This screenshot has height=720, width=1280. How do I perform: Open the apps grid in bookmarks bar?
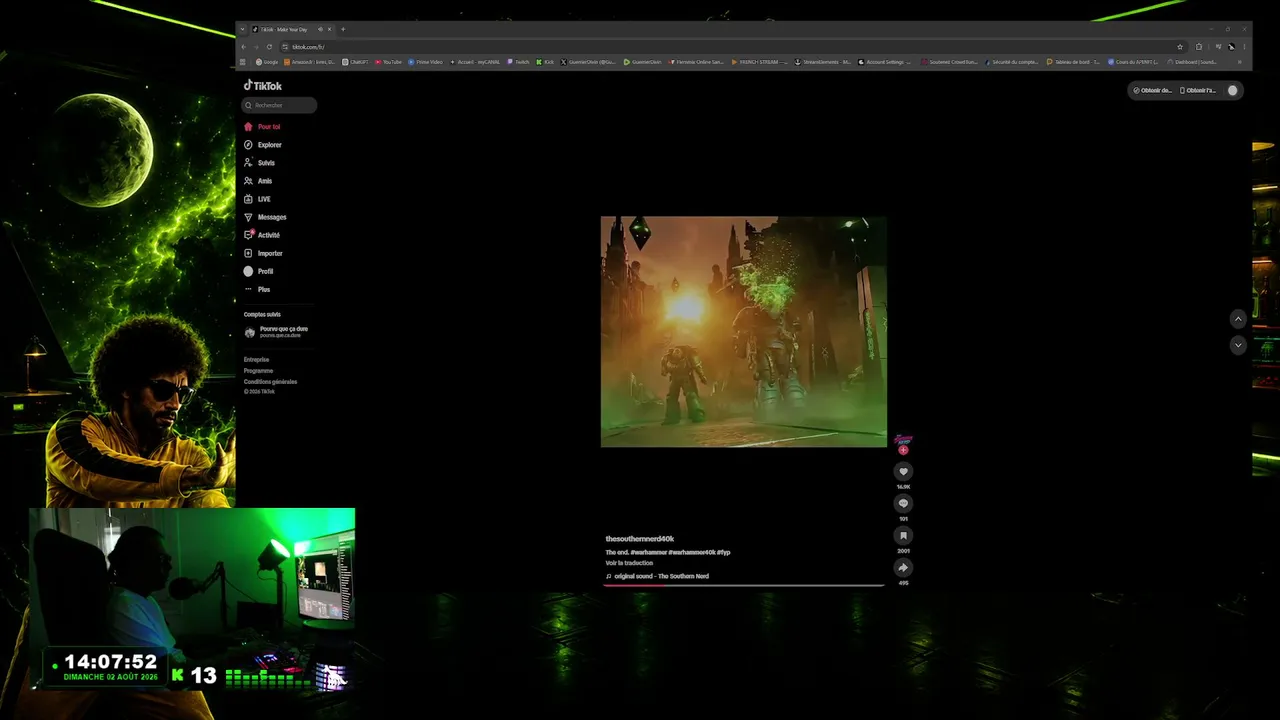click(x=242, y=62)
